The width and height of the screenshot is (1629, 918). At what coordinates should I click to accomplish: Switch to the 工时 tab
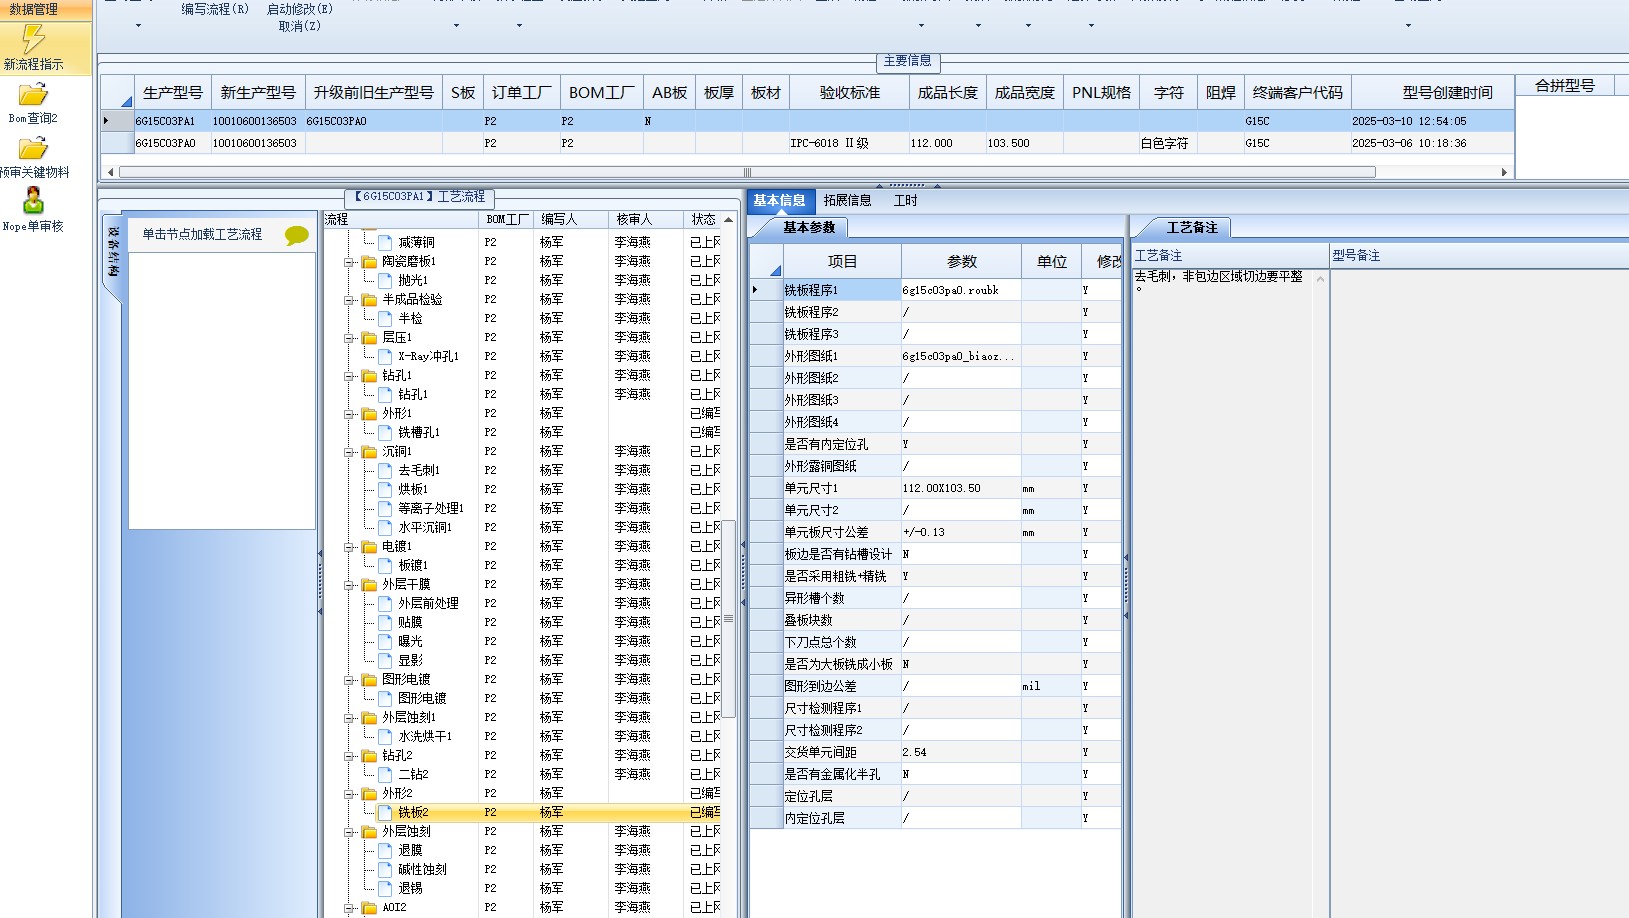pos(906,201)
